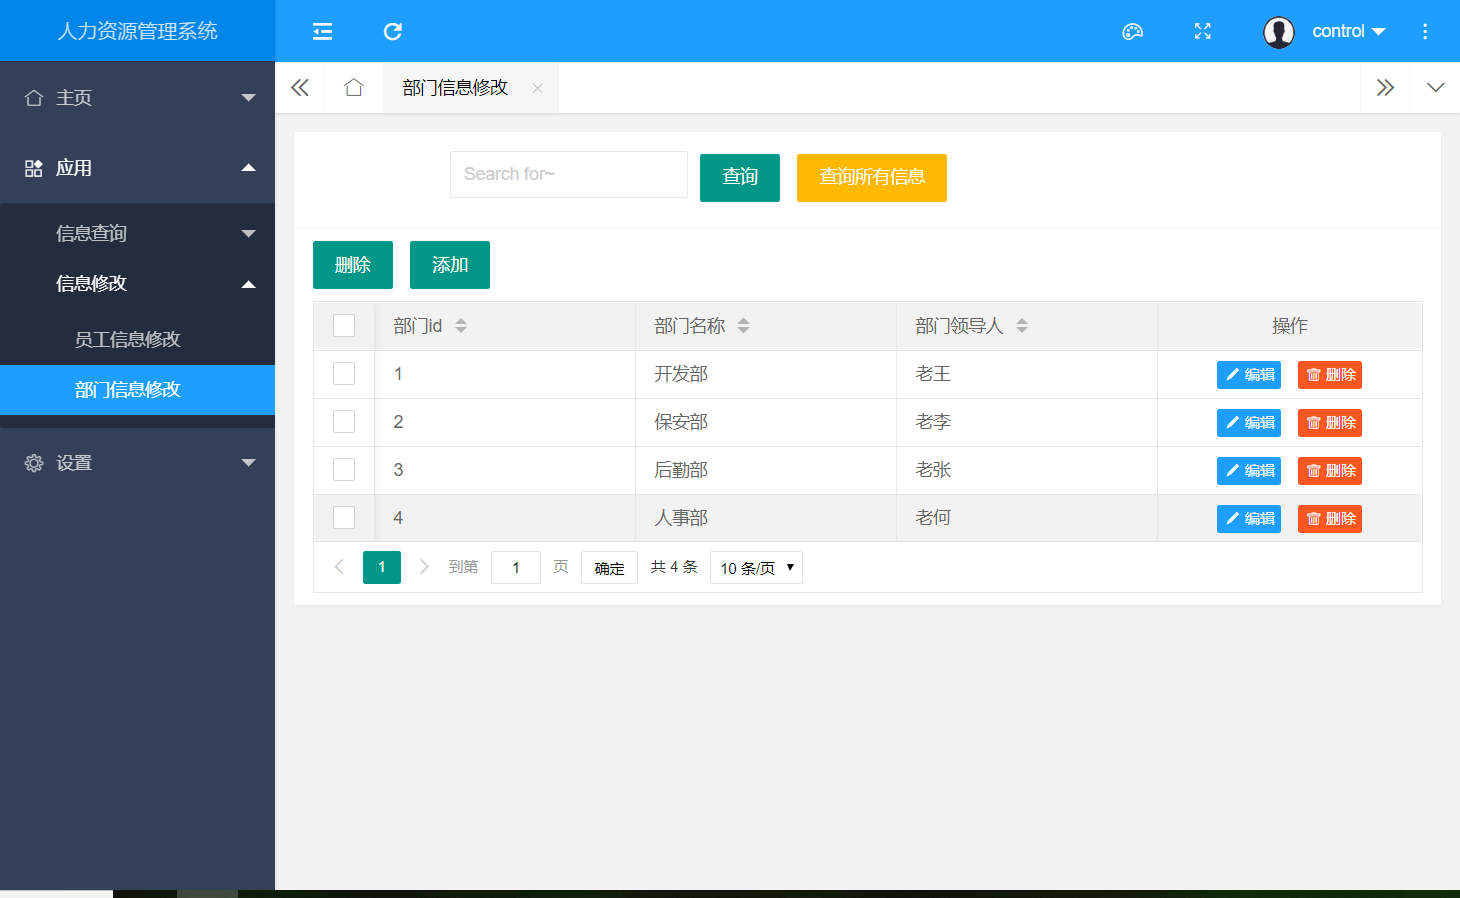Check the row for 保安部
1460x898 pixels.
(x=344, y=421)
